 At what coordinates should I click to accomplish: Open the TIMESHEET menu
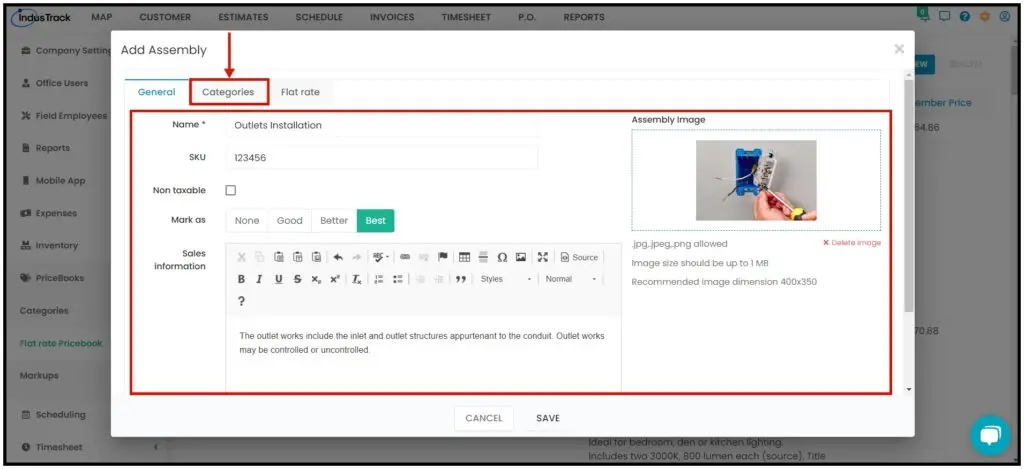pos(466,18)
